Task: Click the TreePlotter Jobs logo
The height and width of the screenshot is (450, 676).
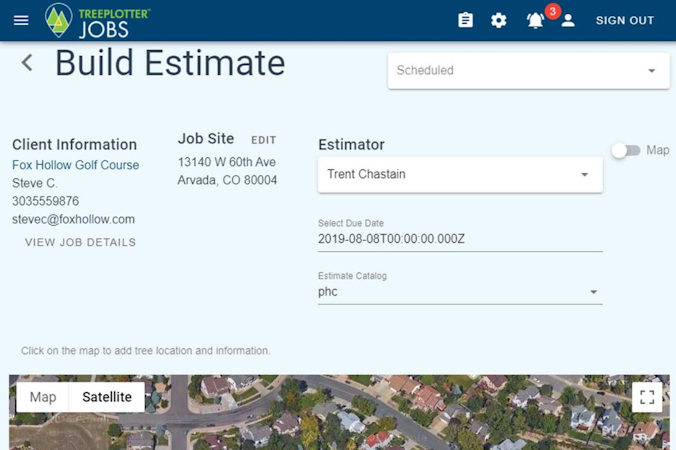Action: 97,20
